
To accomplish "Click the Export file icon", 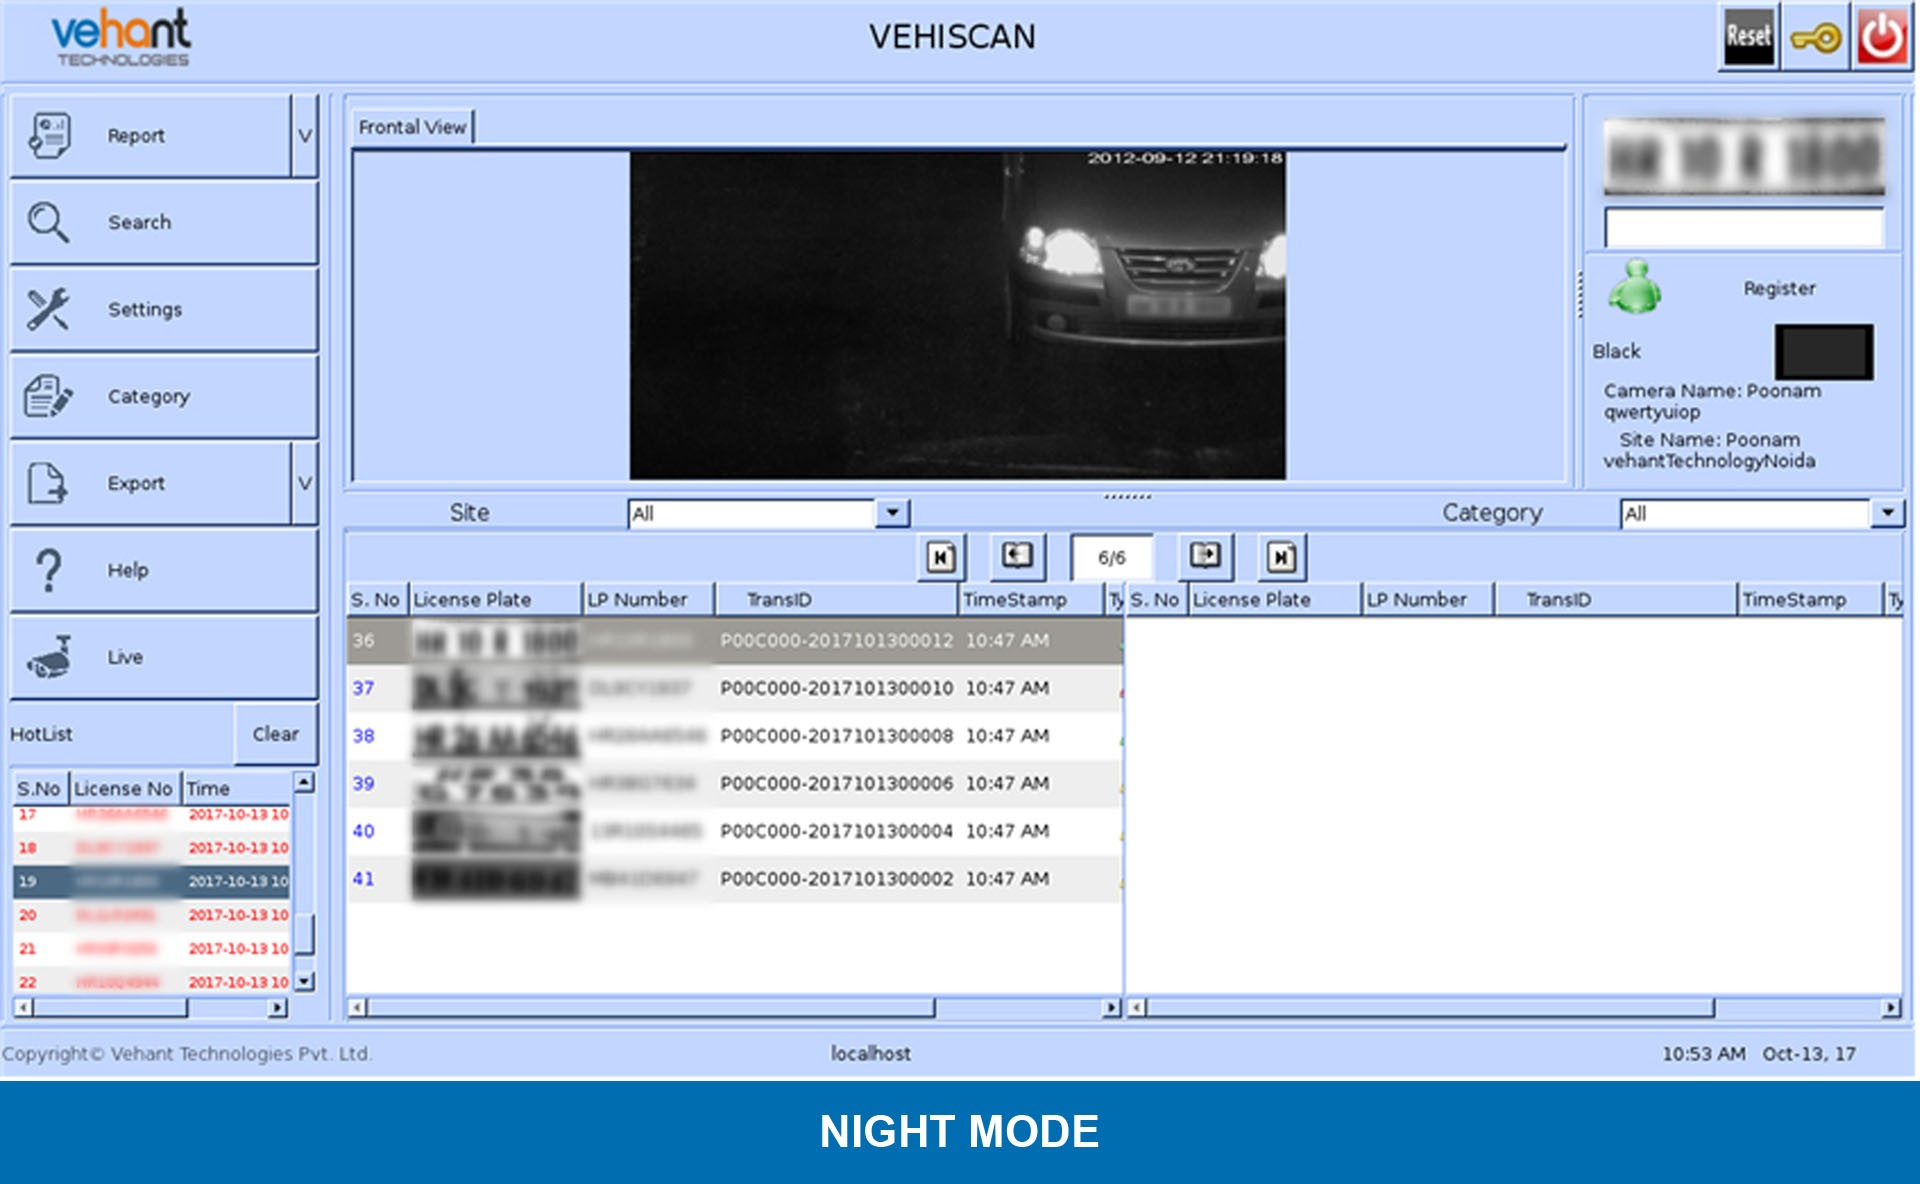I will pos(47,483).
